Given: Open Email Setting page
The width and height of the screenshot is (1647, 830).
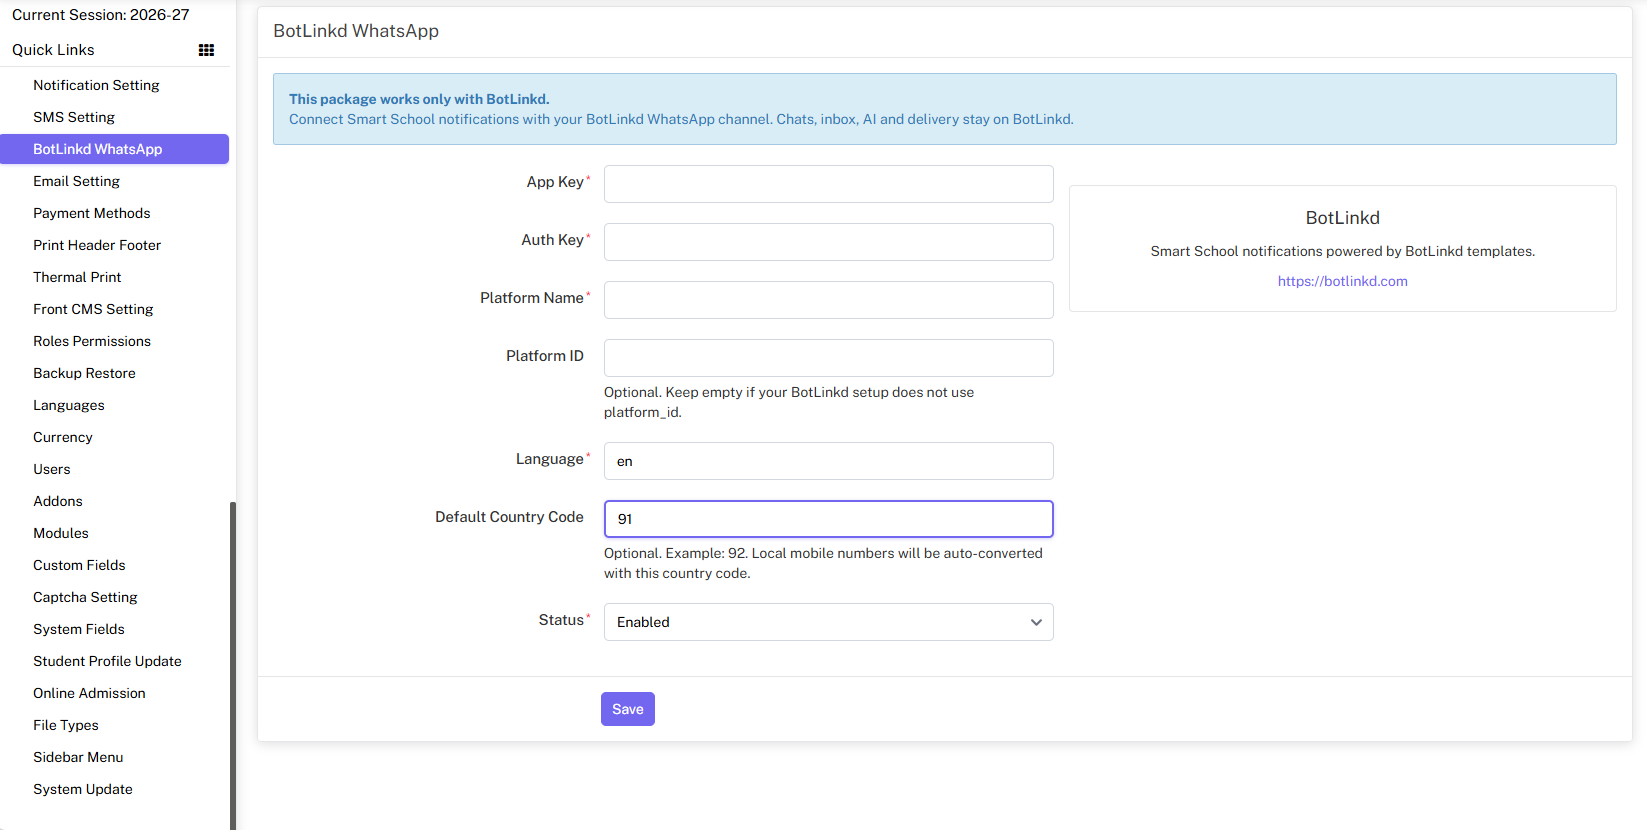Looking at the screenshot, I should pos(76,181).
